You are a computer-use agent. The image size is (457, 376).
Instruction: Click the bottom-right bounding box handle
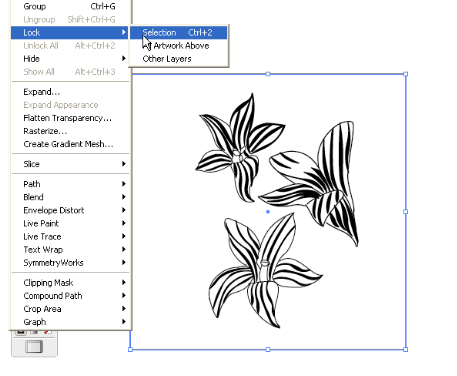point(406,349)
